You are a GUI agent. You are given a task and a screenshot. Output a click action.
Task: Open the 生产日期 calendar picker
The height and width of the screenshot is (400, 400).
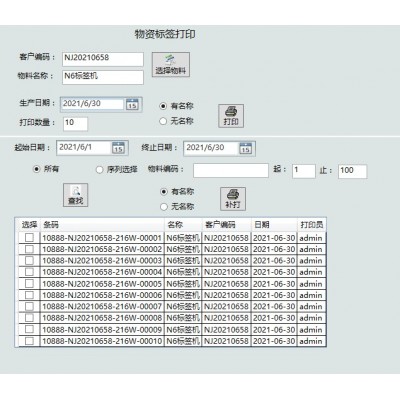[x=132, y=104]
